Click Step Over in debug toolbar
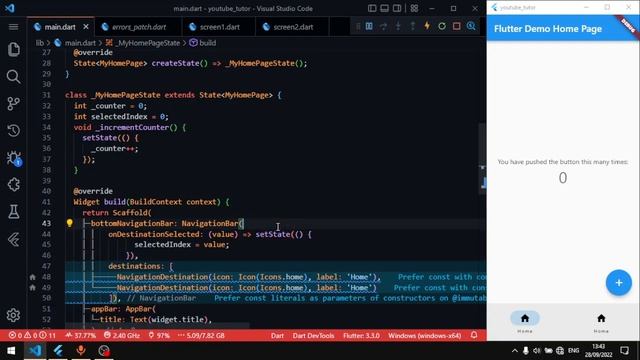The width and height of the screenshot is (640, 360). click(x=384, y=27)
